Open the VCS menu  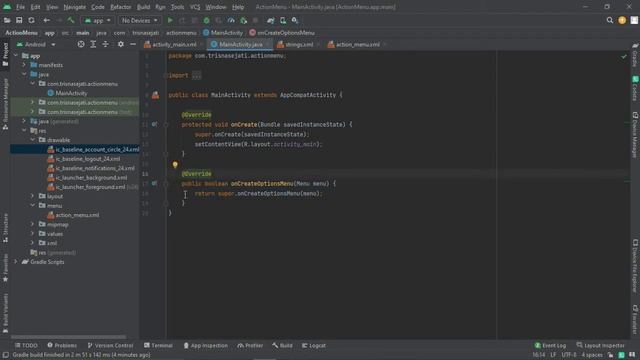[195, 7]
